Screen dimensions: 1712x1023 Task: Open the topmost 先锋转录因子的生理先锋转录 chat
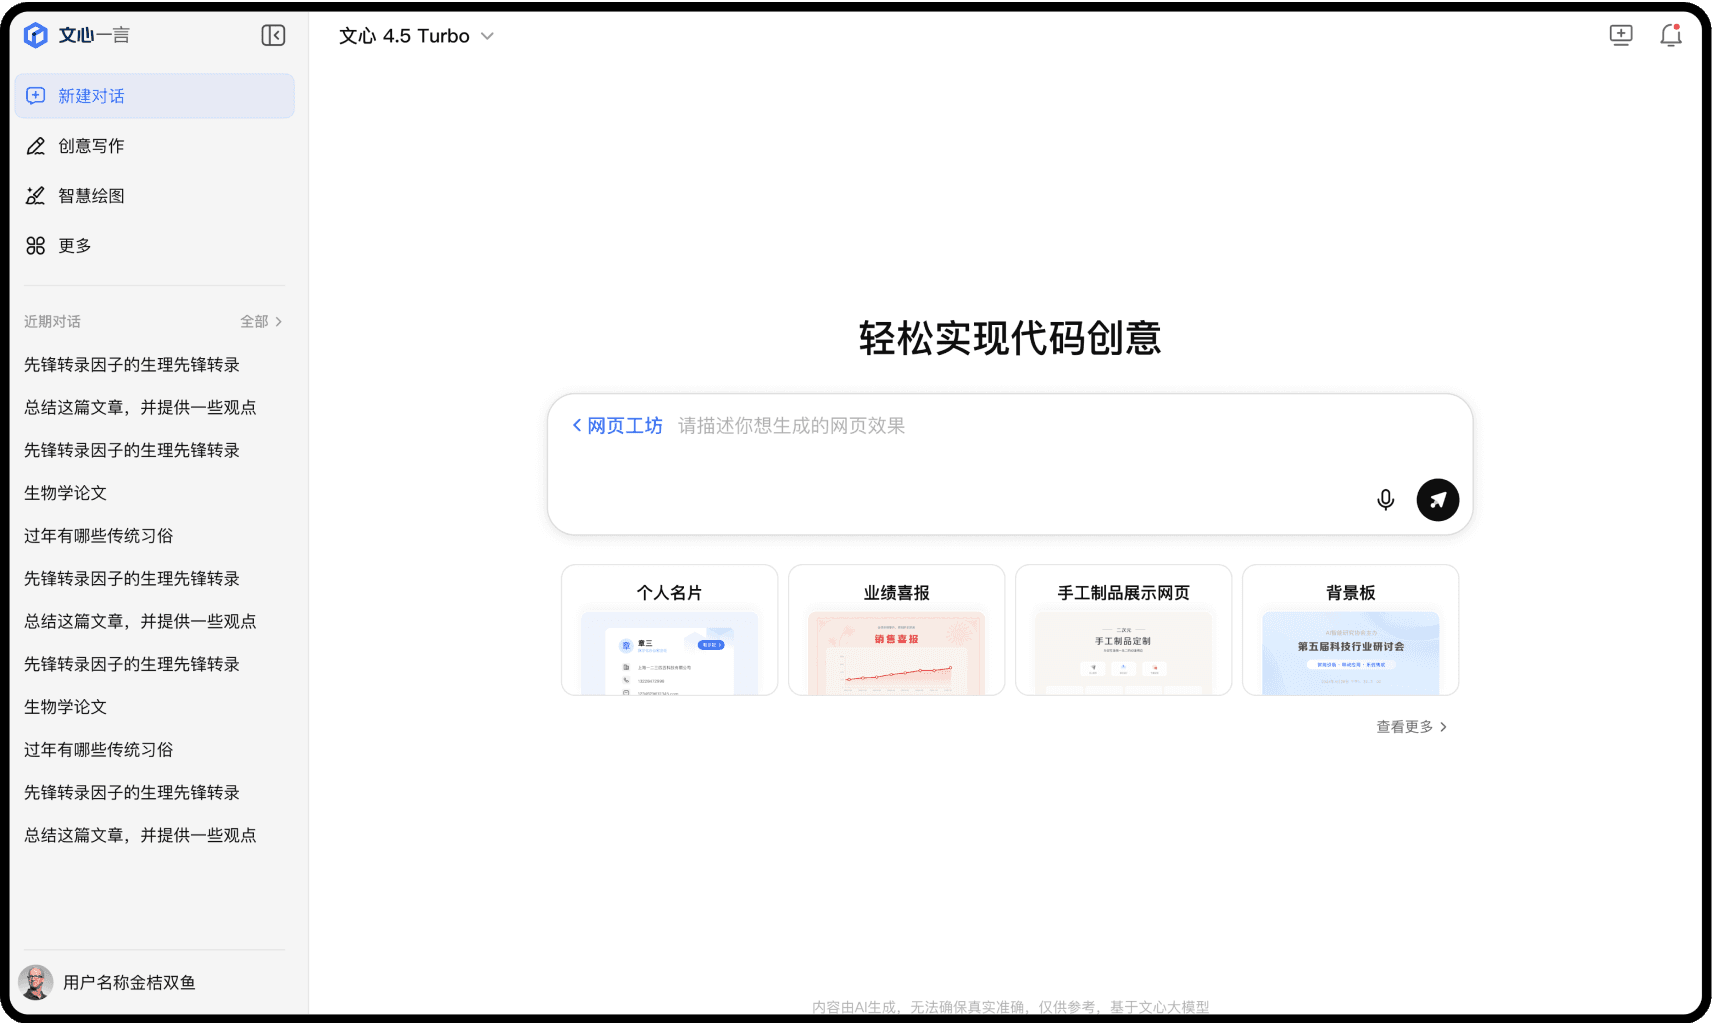tap(132, 365)
